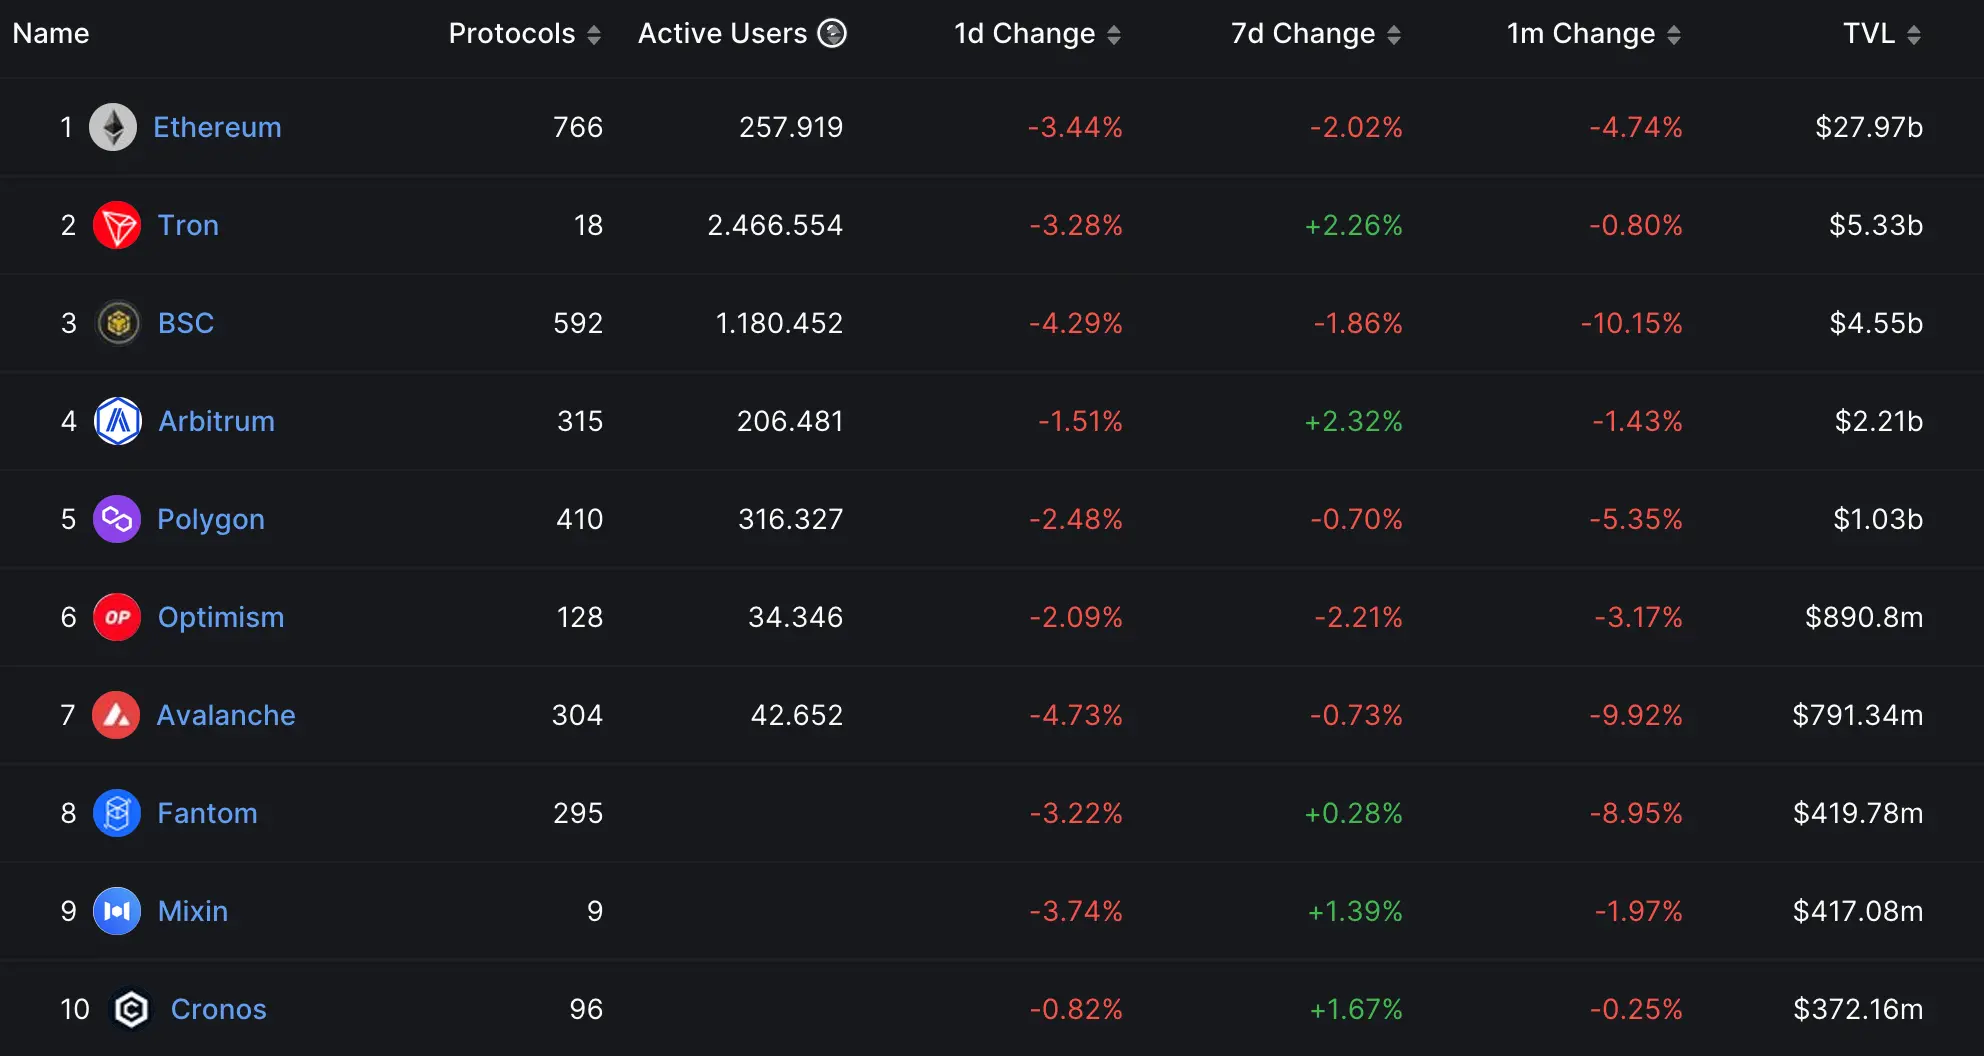Click the Protocols column header label
Viewport: 1984px width, 1056px height.
(x=512, y=33)
